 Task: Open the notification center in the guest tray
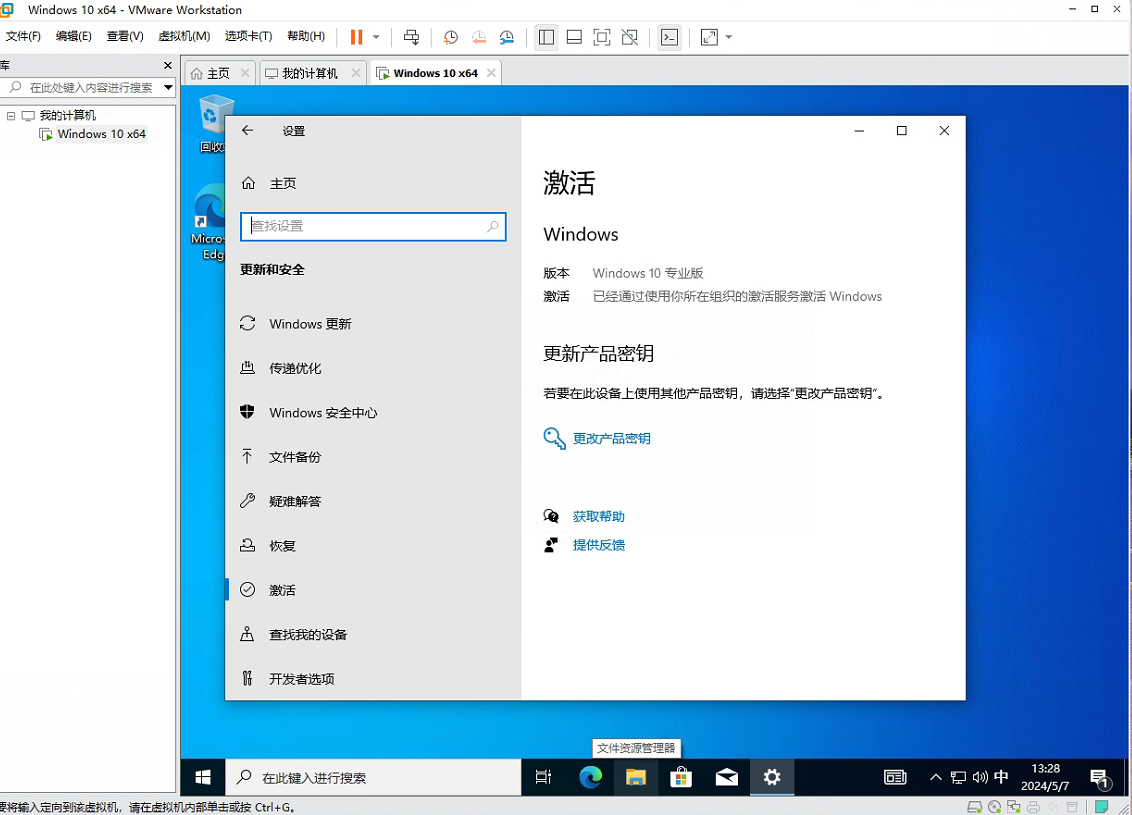(x=1100, y=778)
